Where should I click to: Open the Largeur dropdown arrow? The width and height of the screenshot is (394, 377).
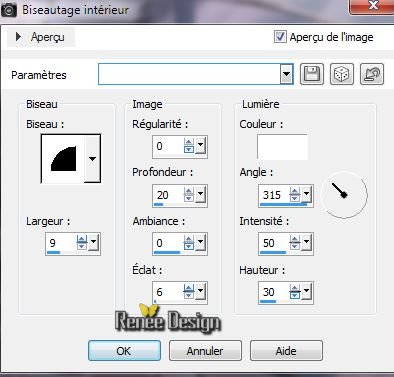pos(94,242)
